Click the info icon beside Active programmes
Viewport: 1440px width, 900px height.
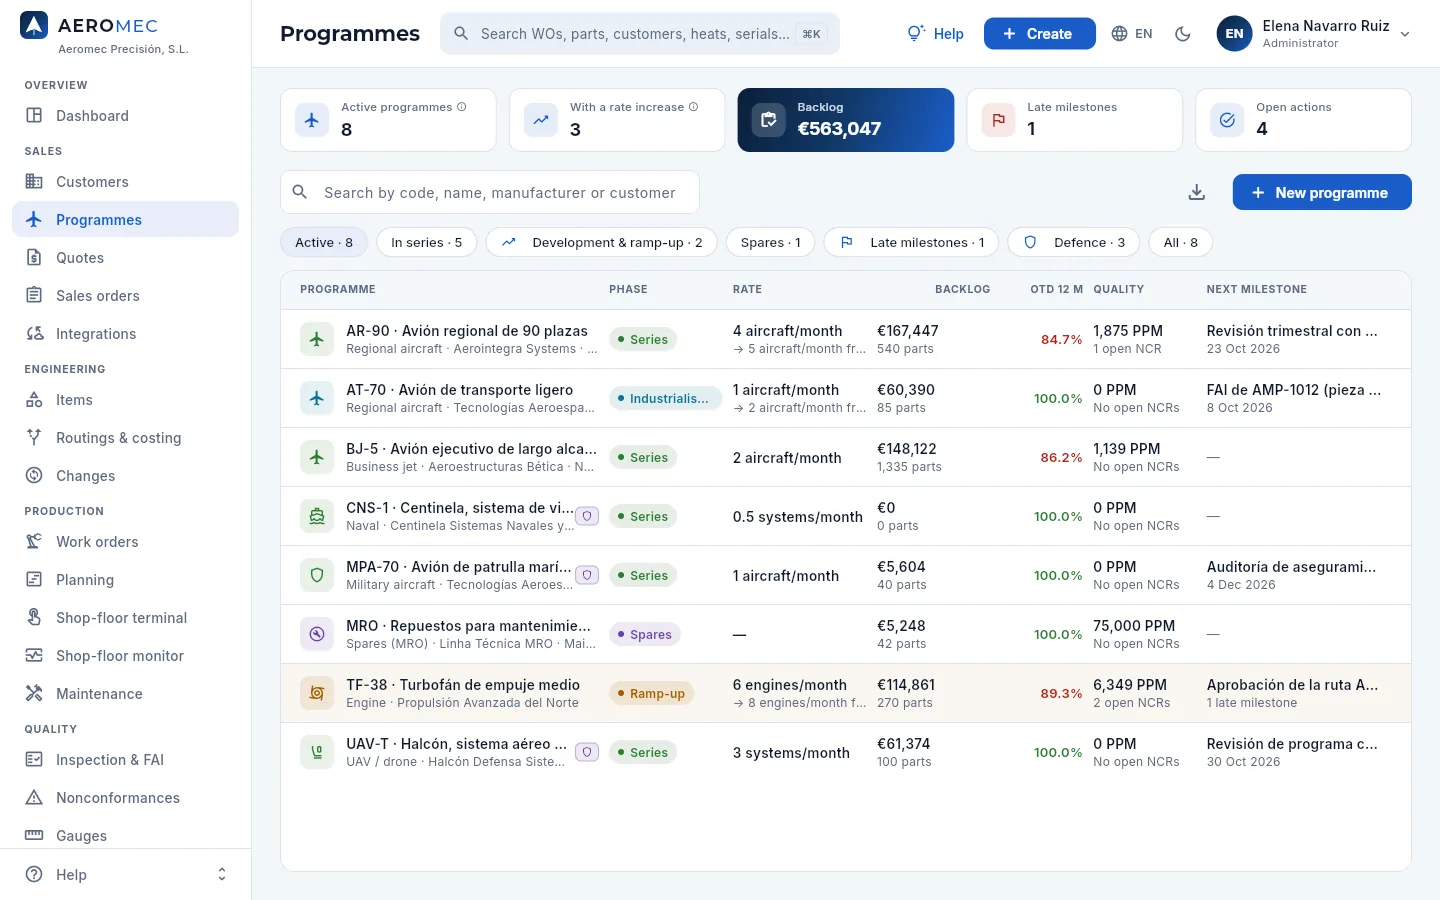tap(462, 107)
